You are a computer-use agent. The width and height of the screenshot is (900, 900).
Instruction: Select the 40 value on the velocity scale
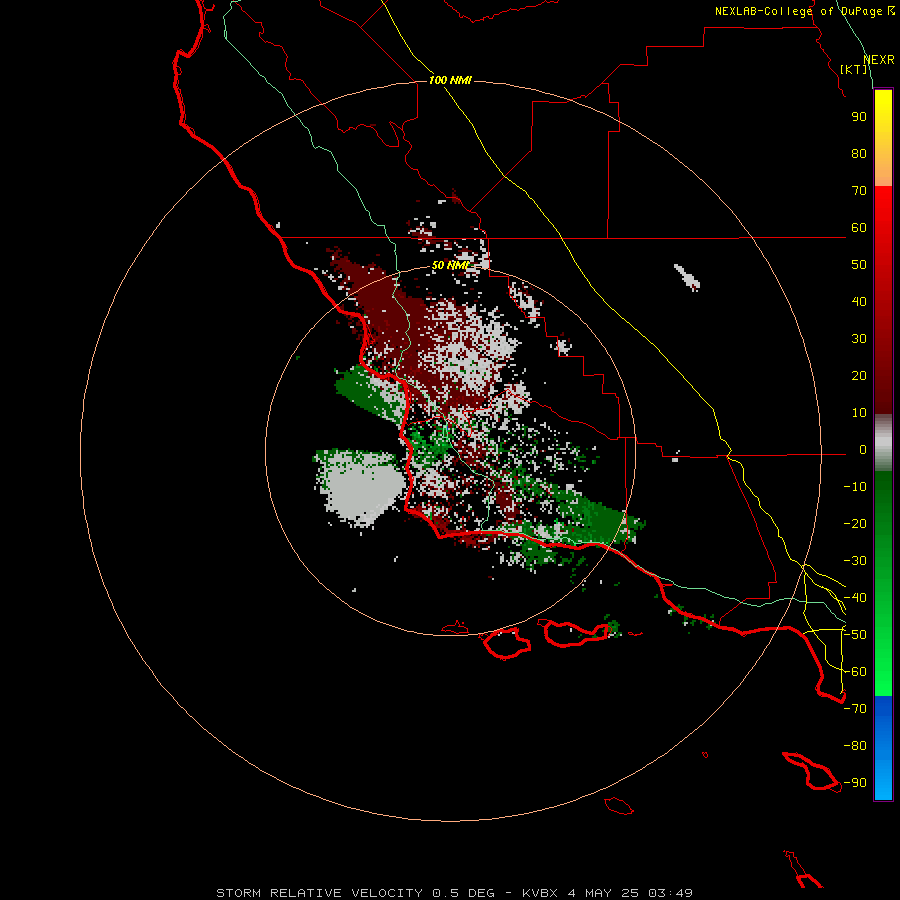pyautogui.click(x=859, y=302)
